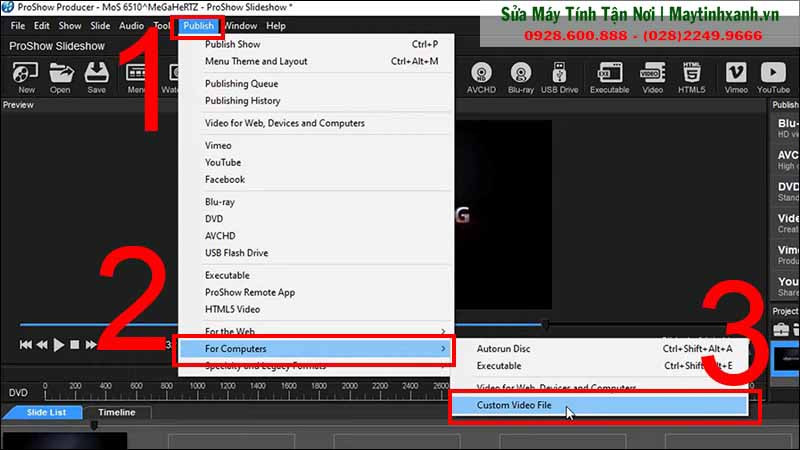Open the Edit menu

click(41, 26)
